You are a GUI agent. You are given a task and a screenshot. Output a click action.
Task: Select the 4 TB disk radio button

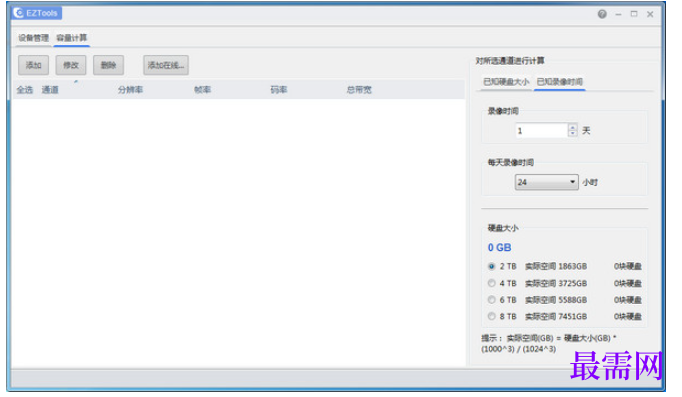click(x=491, y=283)
